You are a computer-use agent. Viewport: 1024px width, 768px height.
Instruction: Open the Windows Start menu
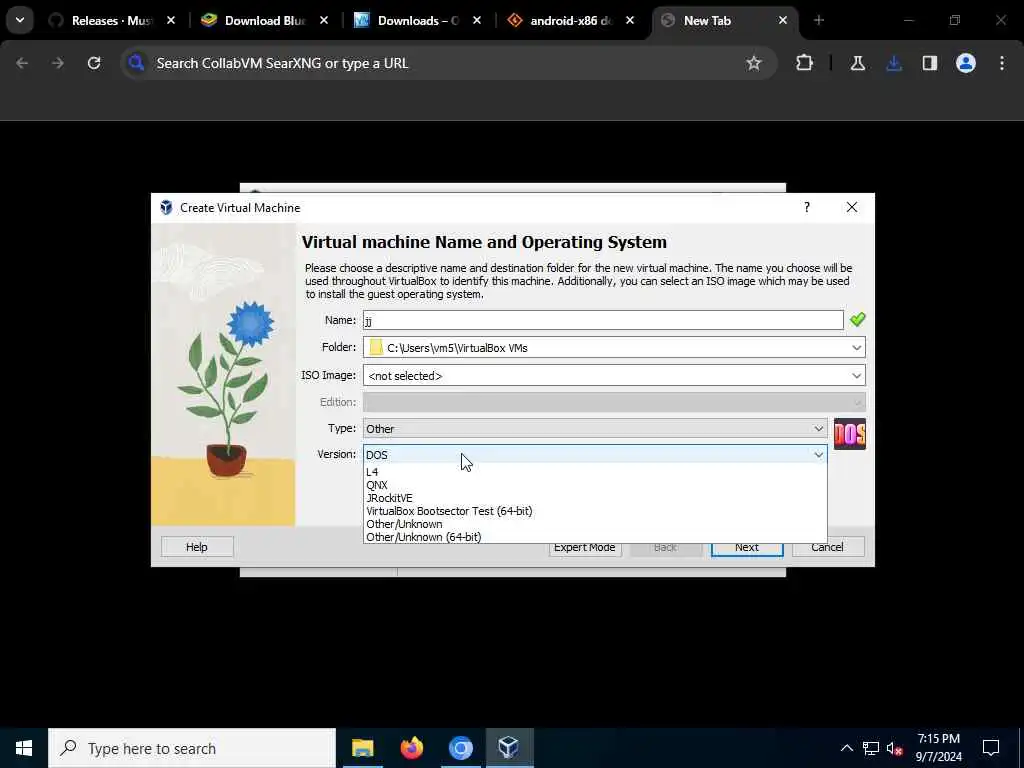tap(24, 748)
